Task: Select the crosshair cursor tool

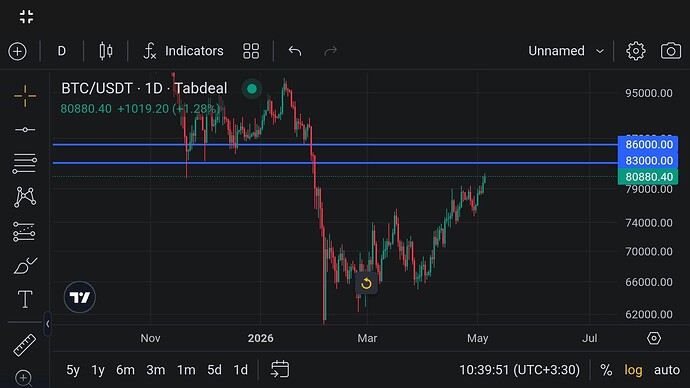Action: pos(25,96)
